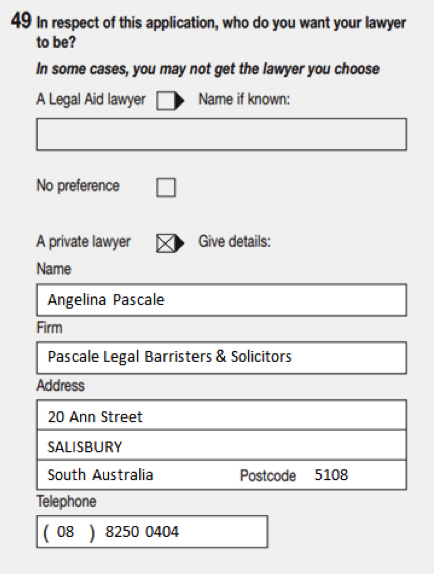Select the South Australia state text
Image resolution: width=434 pixels, height=574 pixels.
click(100, 475)
